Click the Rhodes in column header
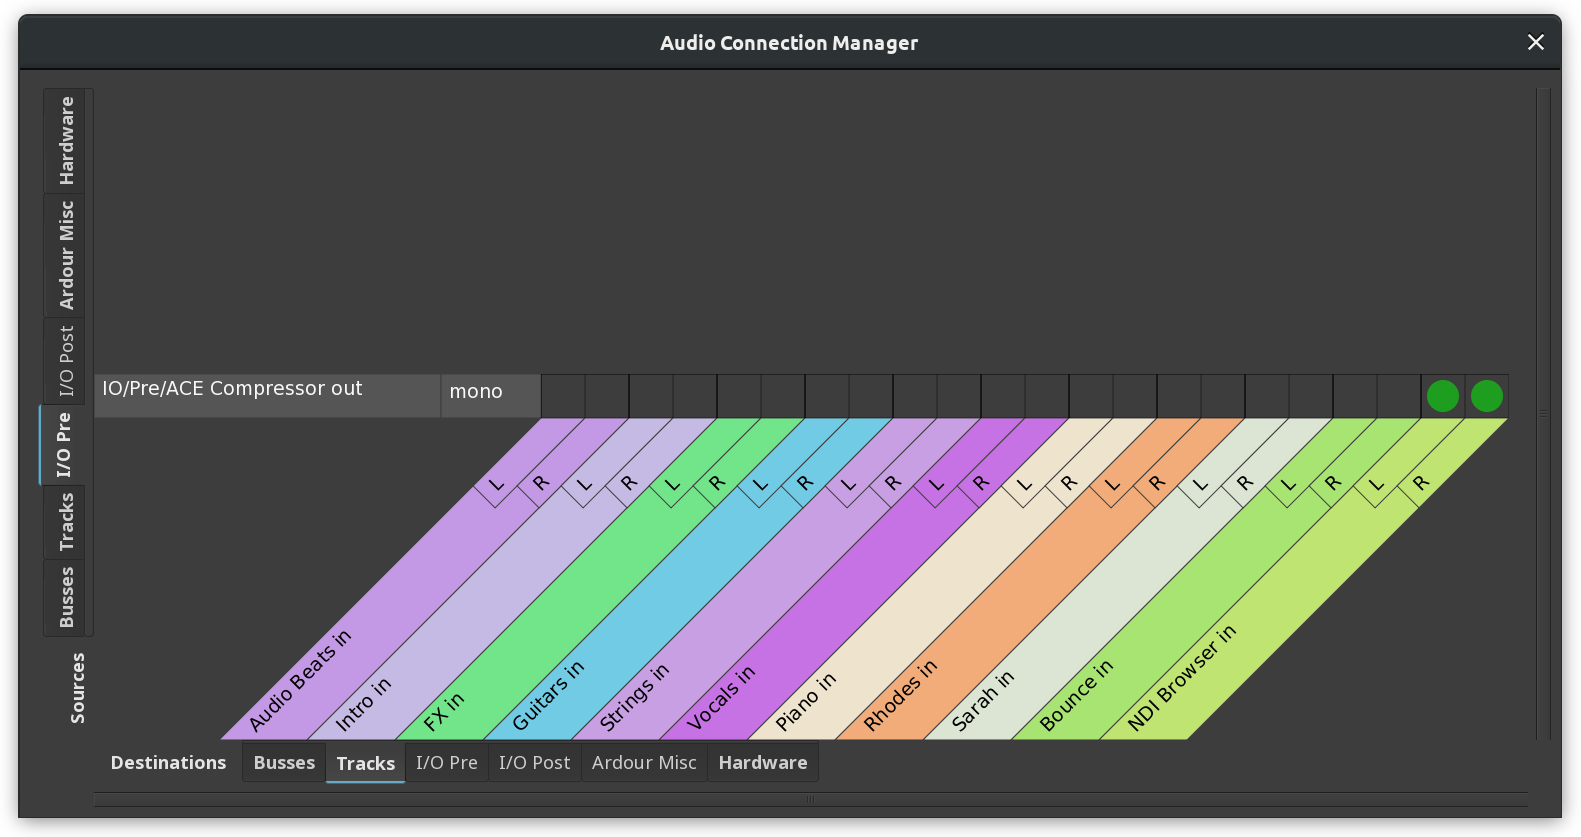The height and width of the screenshot is (837, 1581). 900,696
